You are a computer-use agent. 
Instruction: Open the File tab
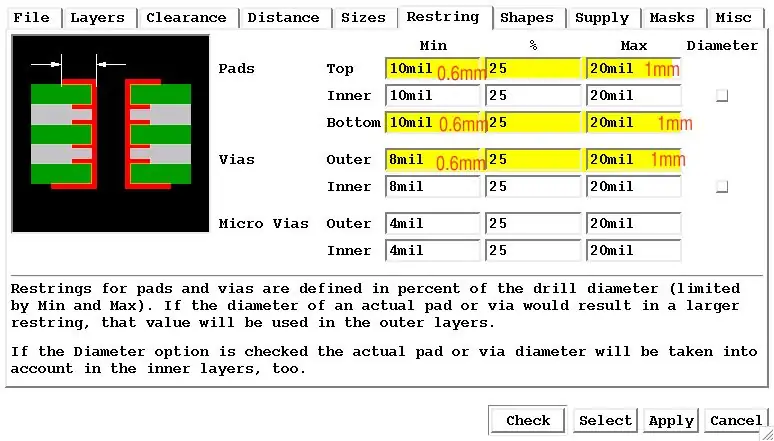click(34, 18)
